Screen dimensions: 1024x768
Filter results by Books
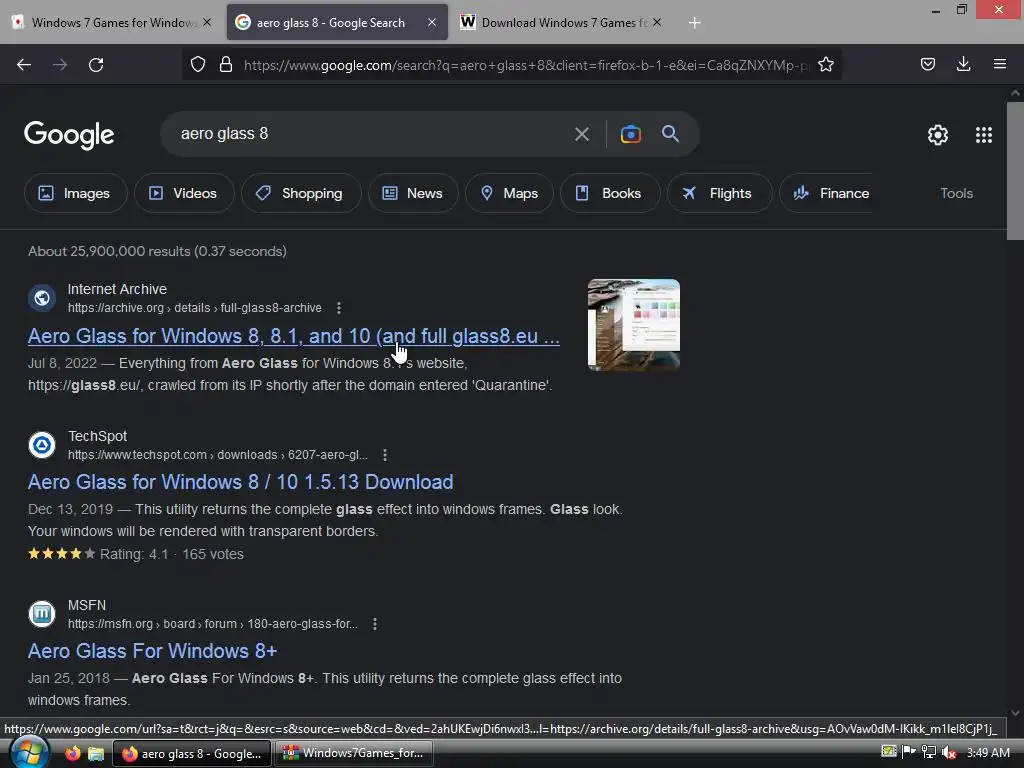point(610,193)
